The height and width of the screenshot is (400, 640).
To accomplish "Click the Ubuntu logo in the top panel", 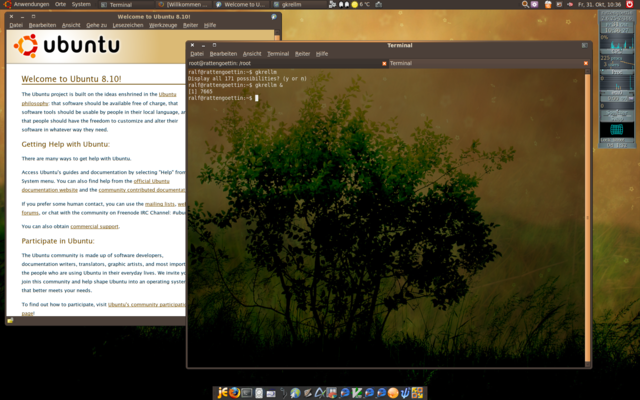I will click(7, 4).
